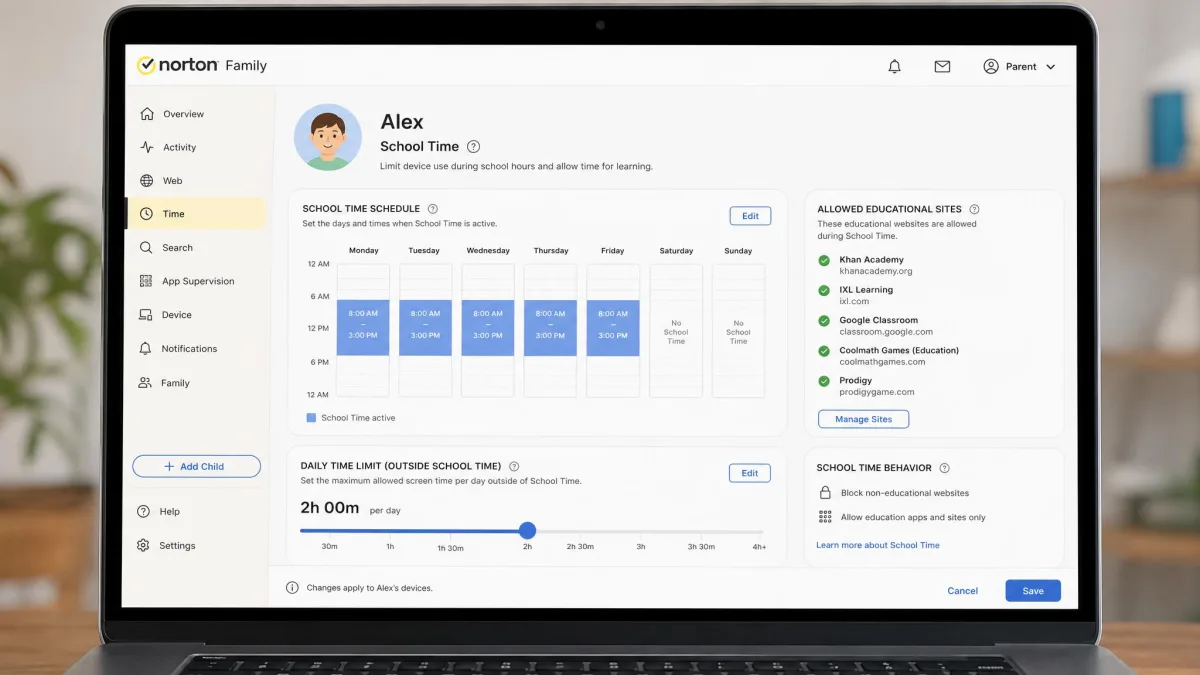Click Sunday's No School Time column

(738, 330)
